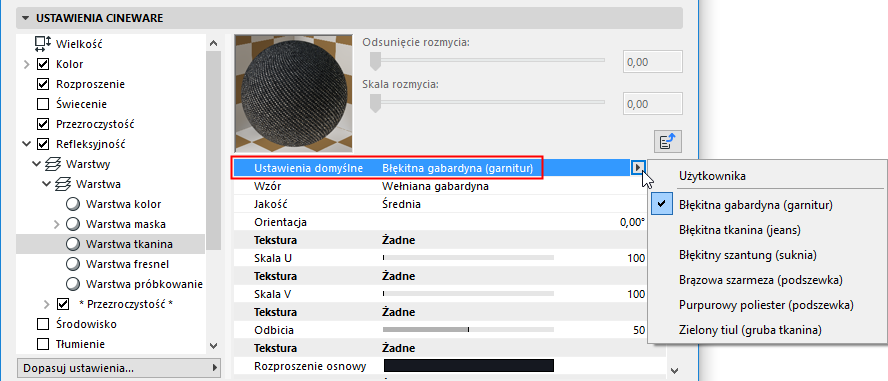Toggle the * Przezroczystość * layer checkbox
Viewport: 888px width, 381px height.
pos(63,304)
